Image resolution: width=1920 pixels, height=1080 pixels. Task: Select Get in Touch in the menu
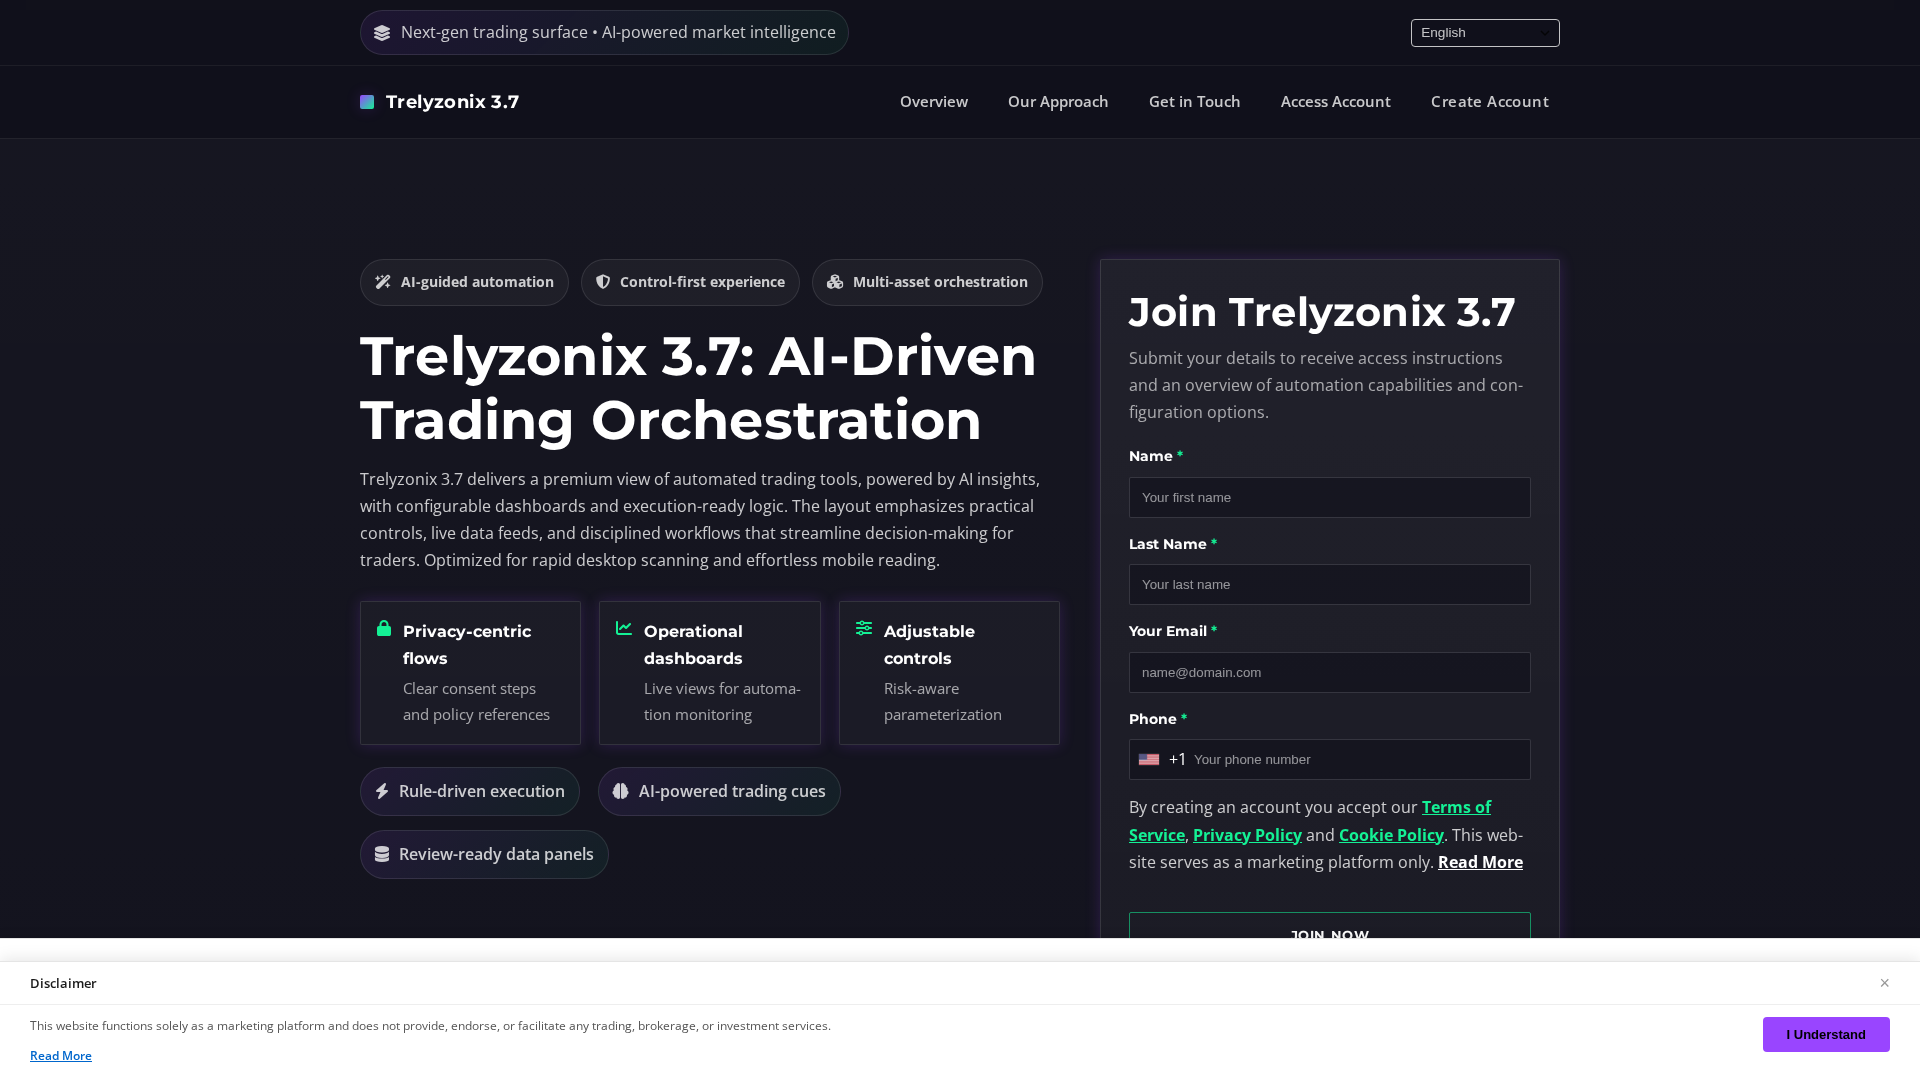click(x=1194, y=102)
